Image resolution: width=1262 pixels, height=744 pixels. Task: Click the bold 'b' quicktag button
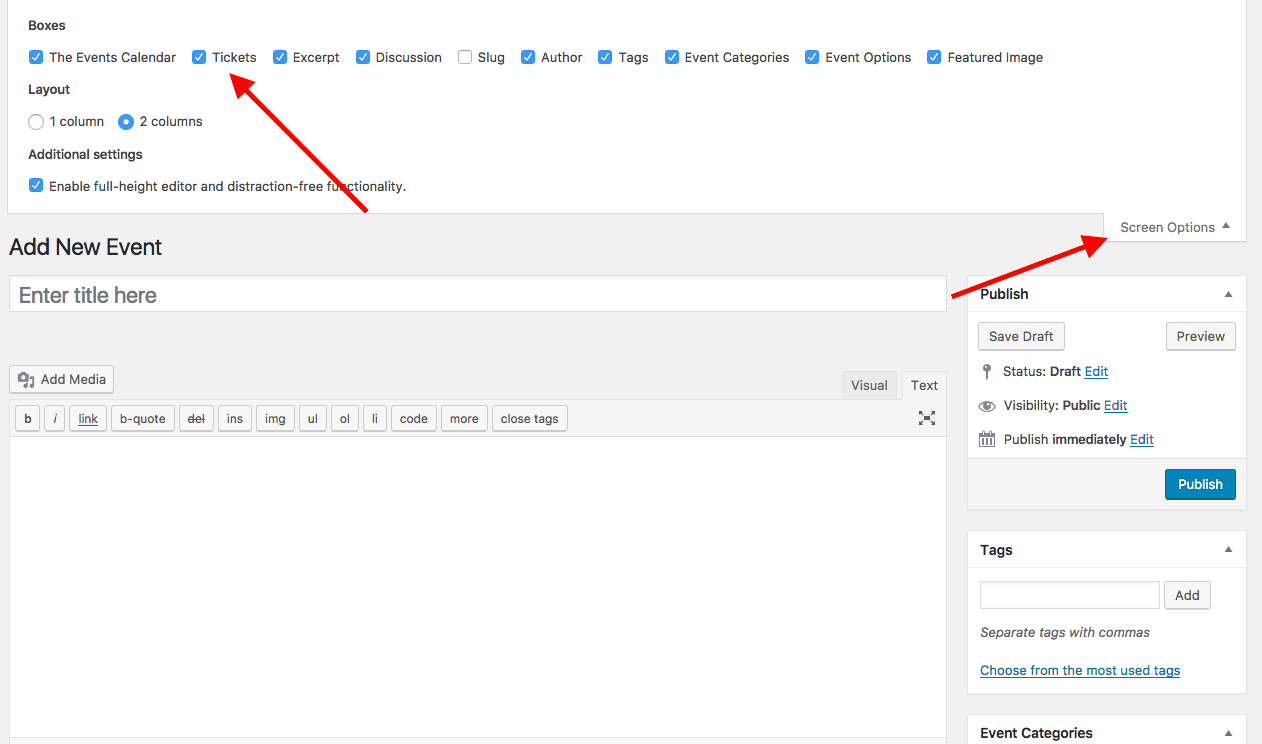[27, 419]
